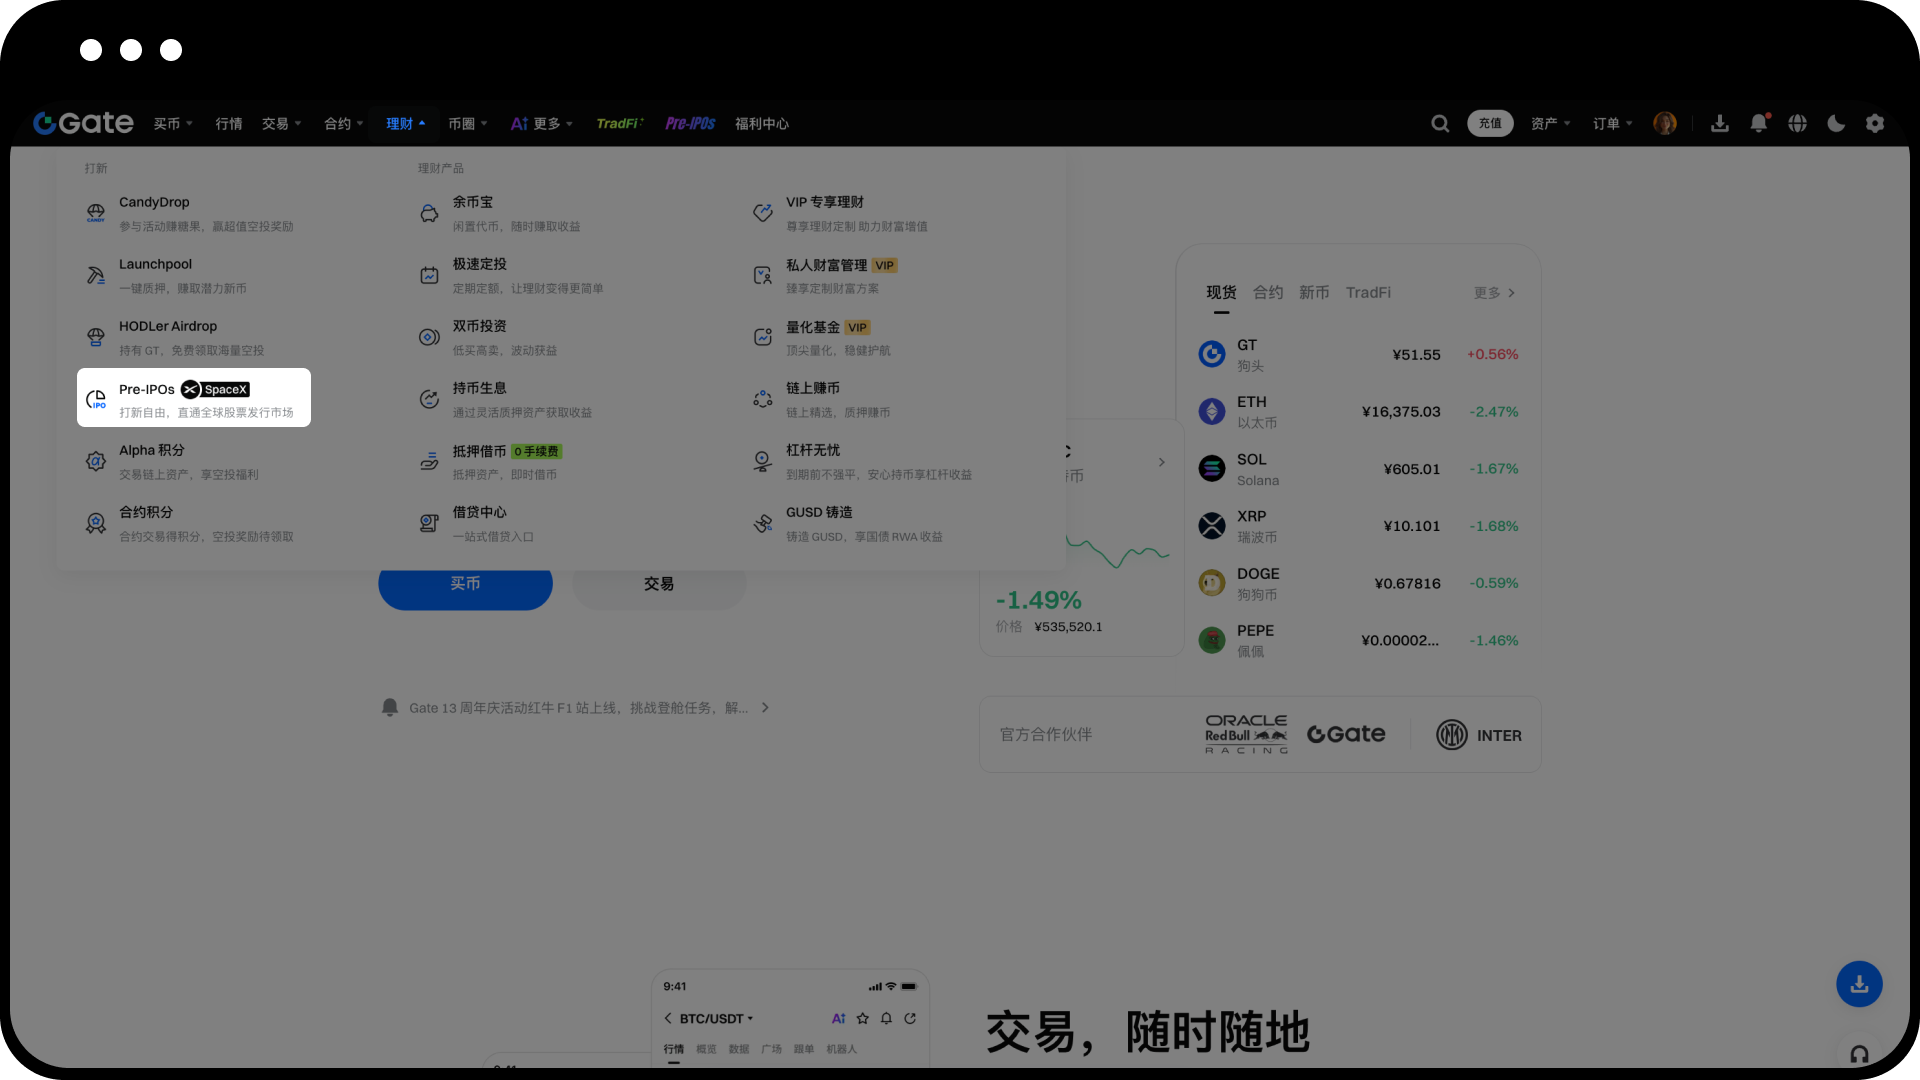Select 余币宝 in 理财产品 menu
The height and width of the screenshot is (1080, 1920).
[473, 202]
